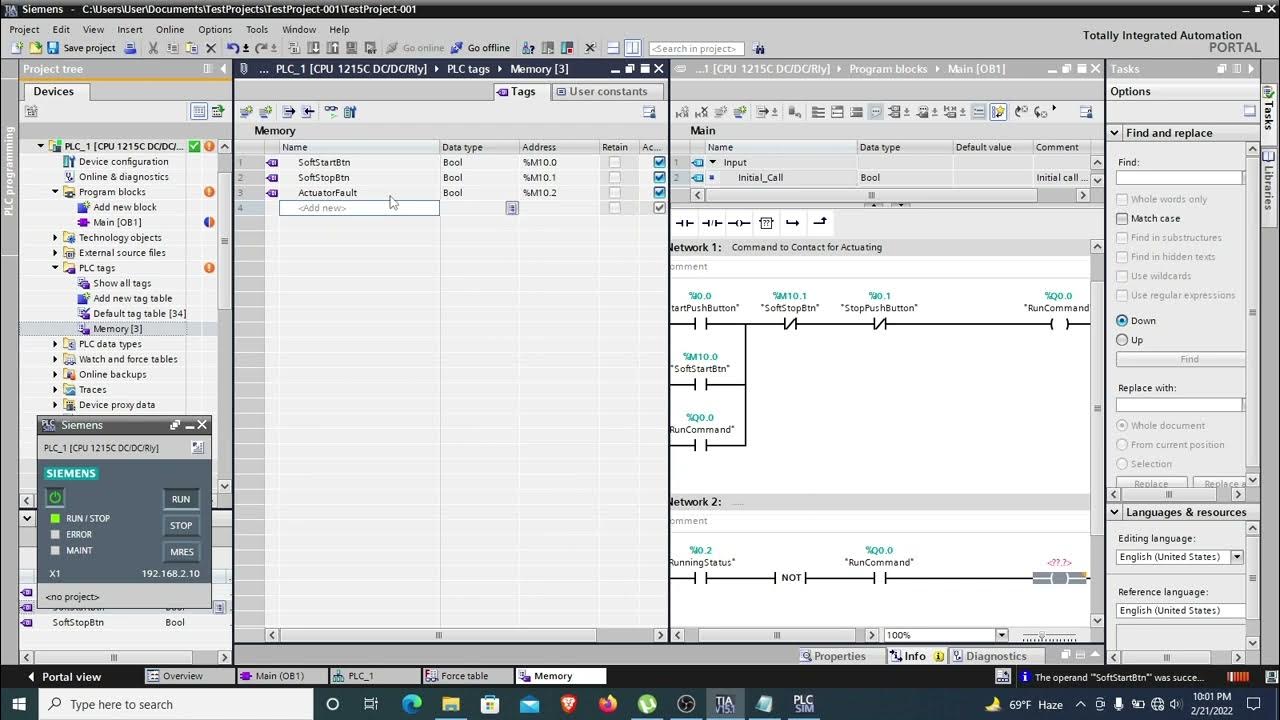Screen dimensions: 1280x720
Task: Open the Options menu
Action: tap(215, 29)
